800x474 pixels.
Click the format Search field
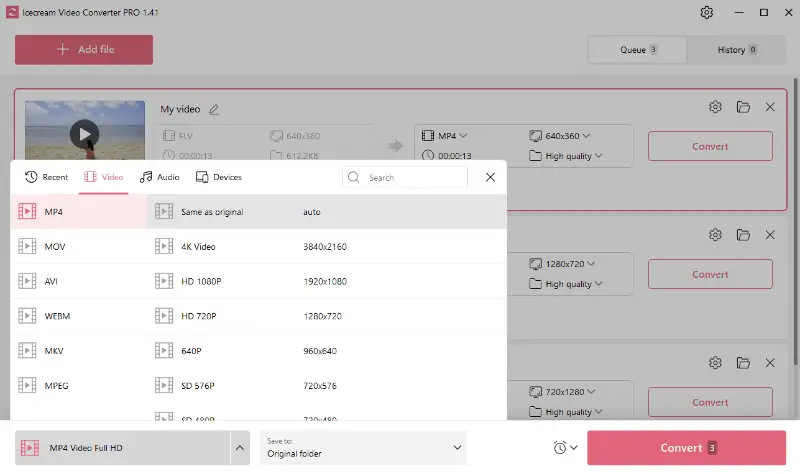[405, 178]
